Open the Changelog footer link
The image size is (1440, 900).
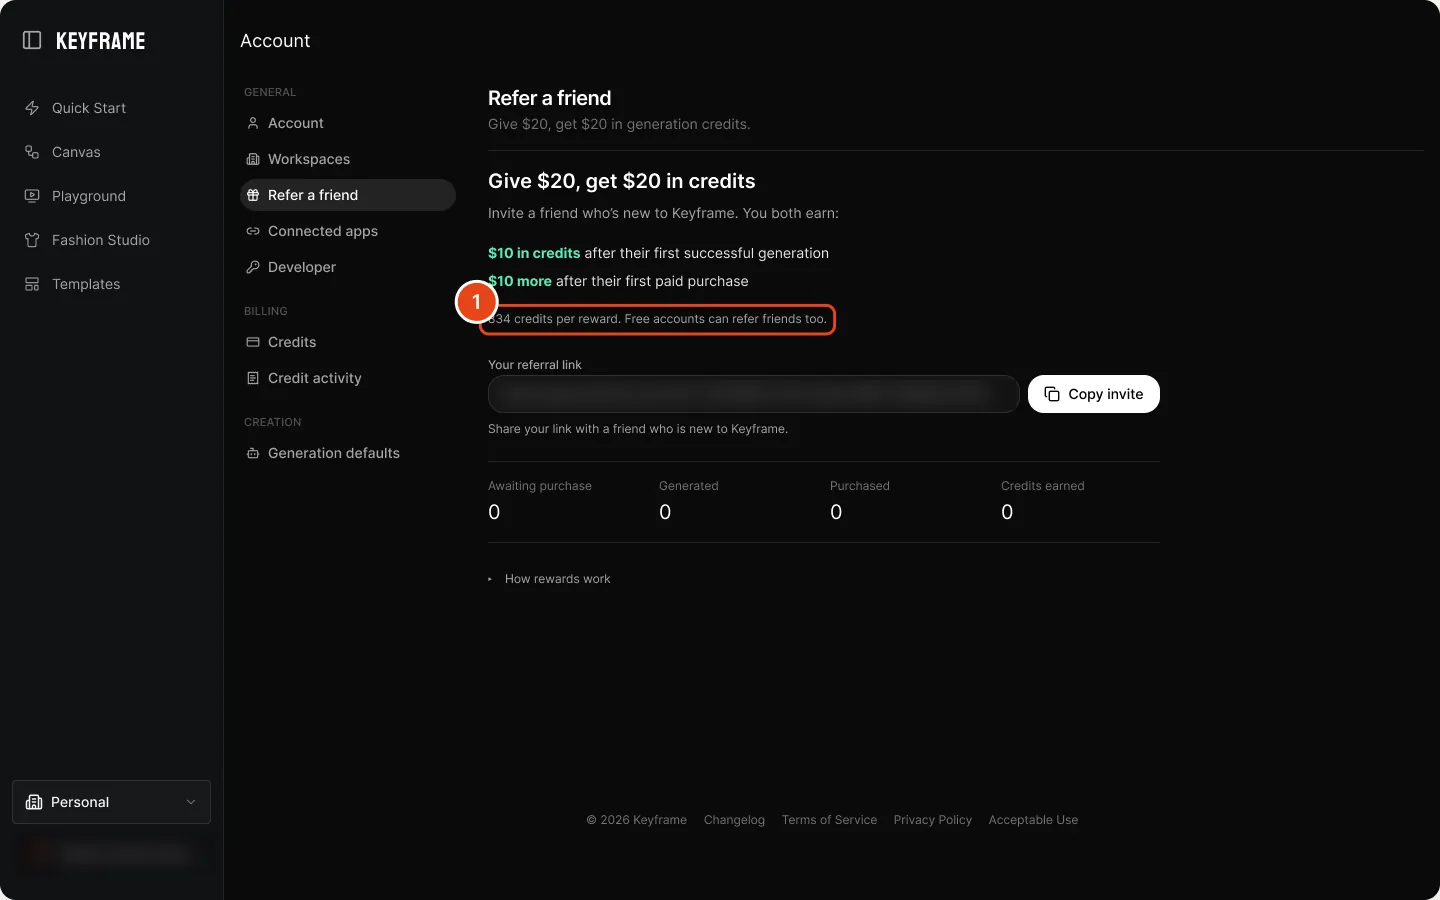pyautogui.click(x=734, y=820)
